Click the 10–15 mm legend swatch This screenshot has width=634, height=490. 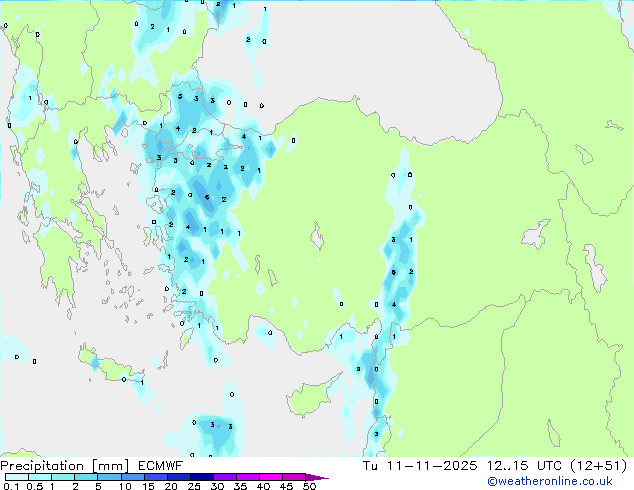click(132, 477)
